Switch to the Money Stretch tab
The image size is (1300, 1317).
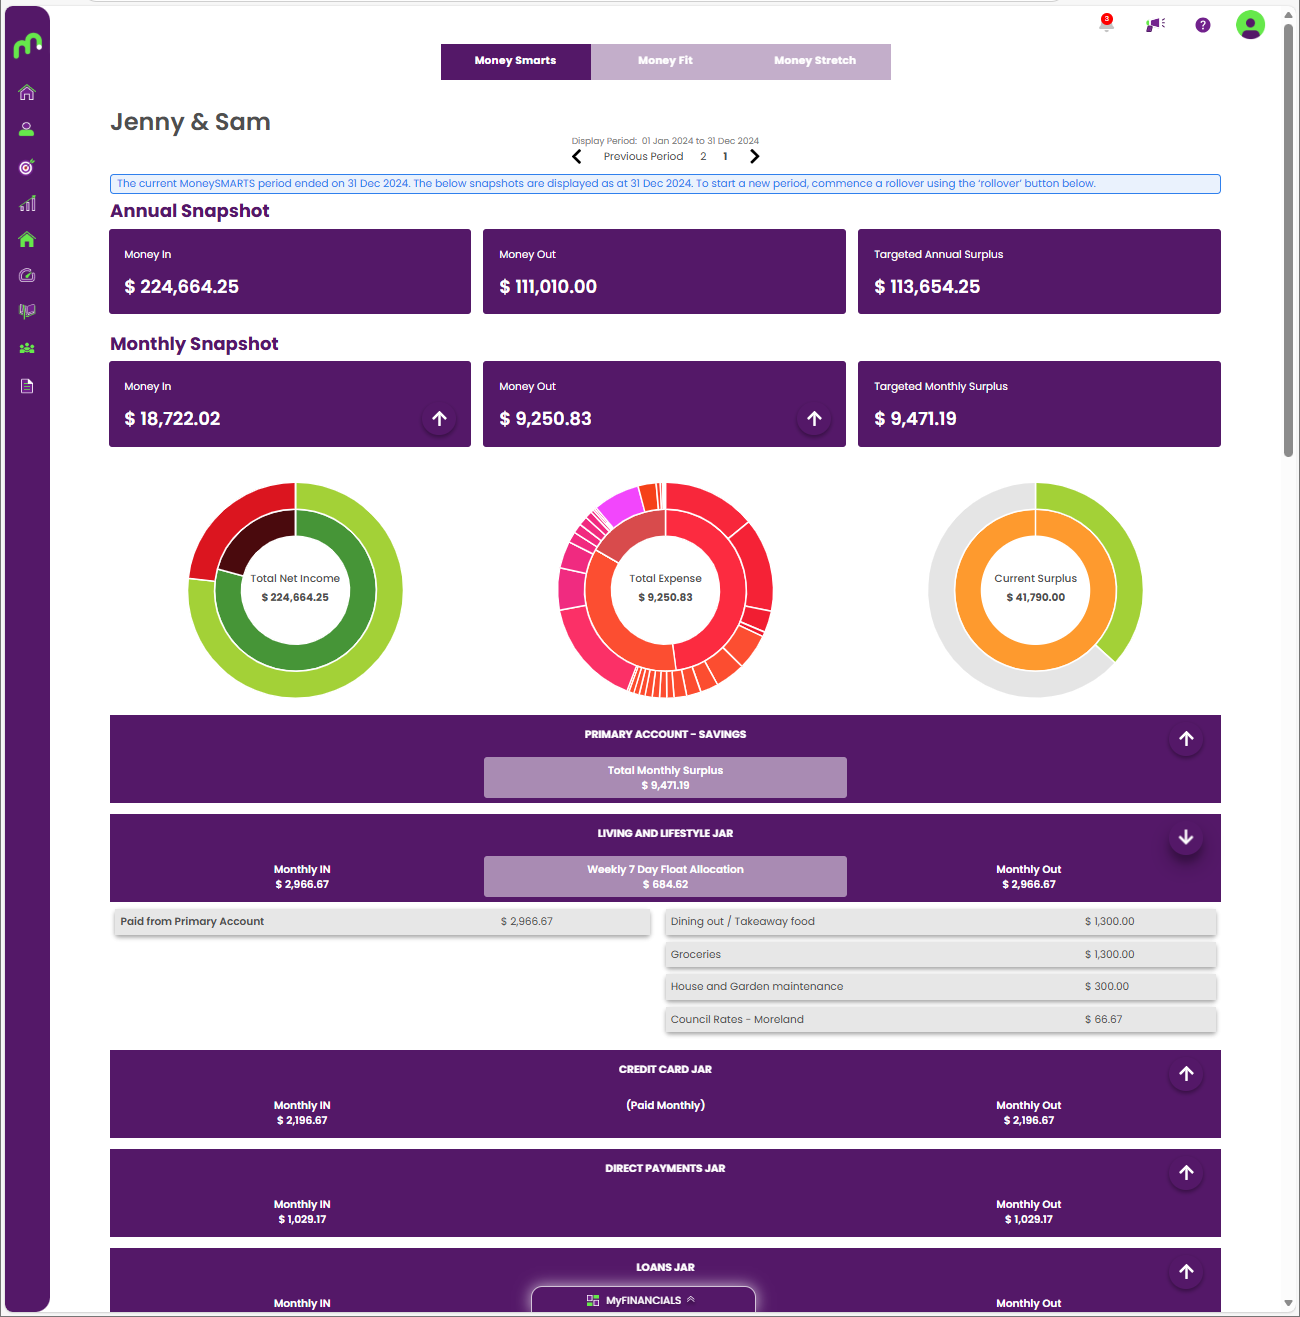tap(814, 61)
